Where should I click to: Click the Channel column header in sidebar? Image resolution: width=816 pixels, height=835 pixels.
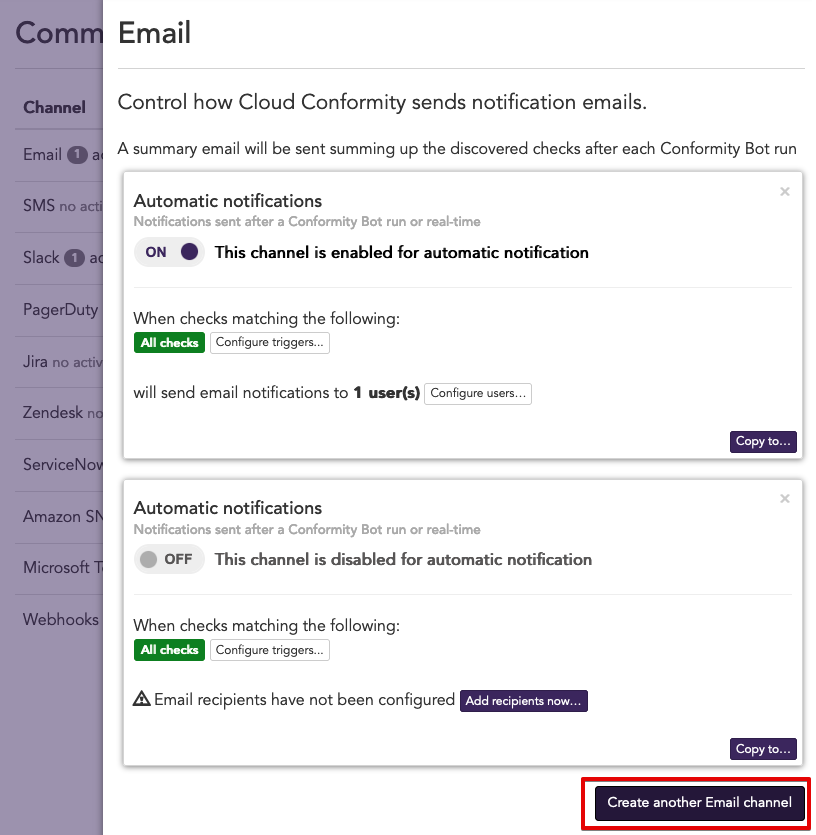[54, 107]
